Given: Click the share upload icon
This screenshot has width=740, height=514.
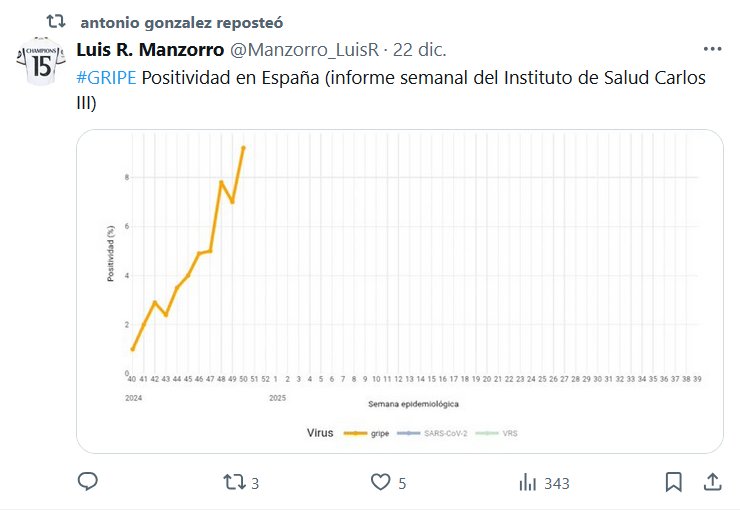Looking at the screenshot, I should click(712, 483).
